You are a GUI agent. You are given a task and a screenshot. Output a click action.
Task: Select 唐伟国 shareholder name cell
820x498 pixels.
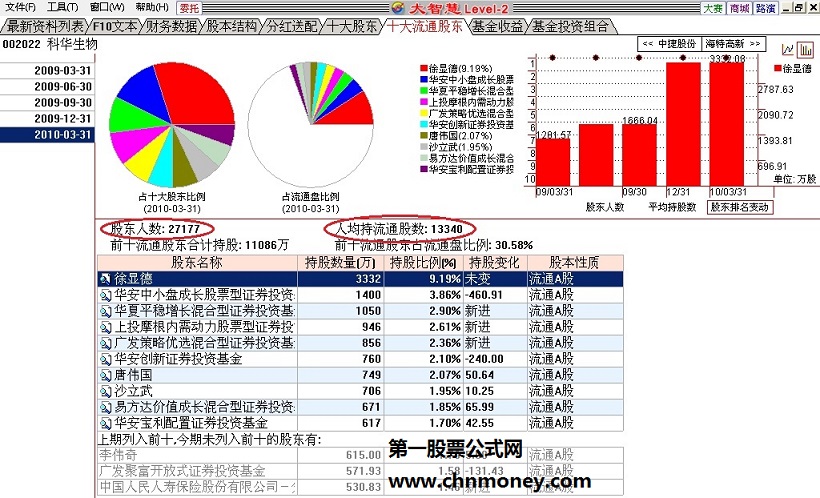[x=197, y=375]
